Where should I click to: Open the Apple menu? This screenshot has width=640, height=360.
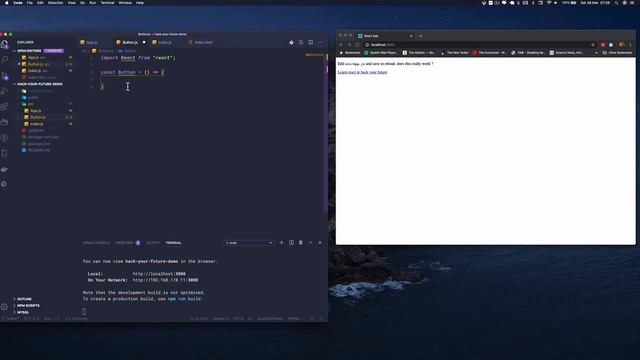(7, 3)
